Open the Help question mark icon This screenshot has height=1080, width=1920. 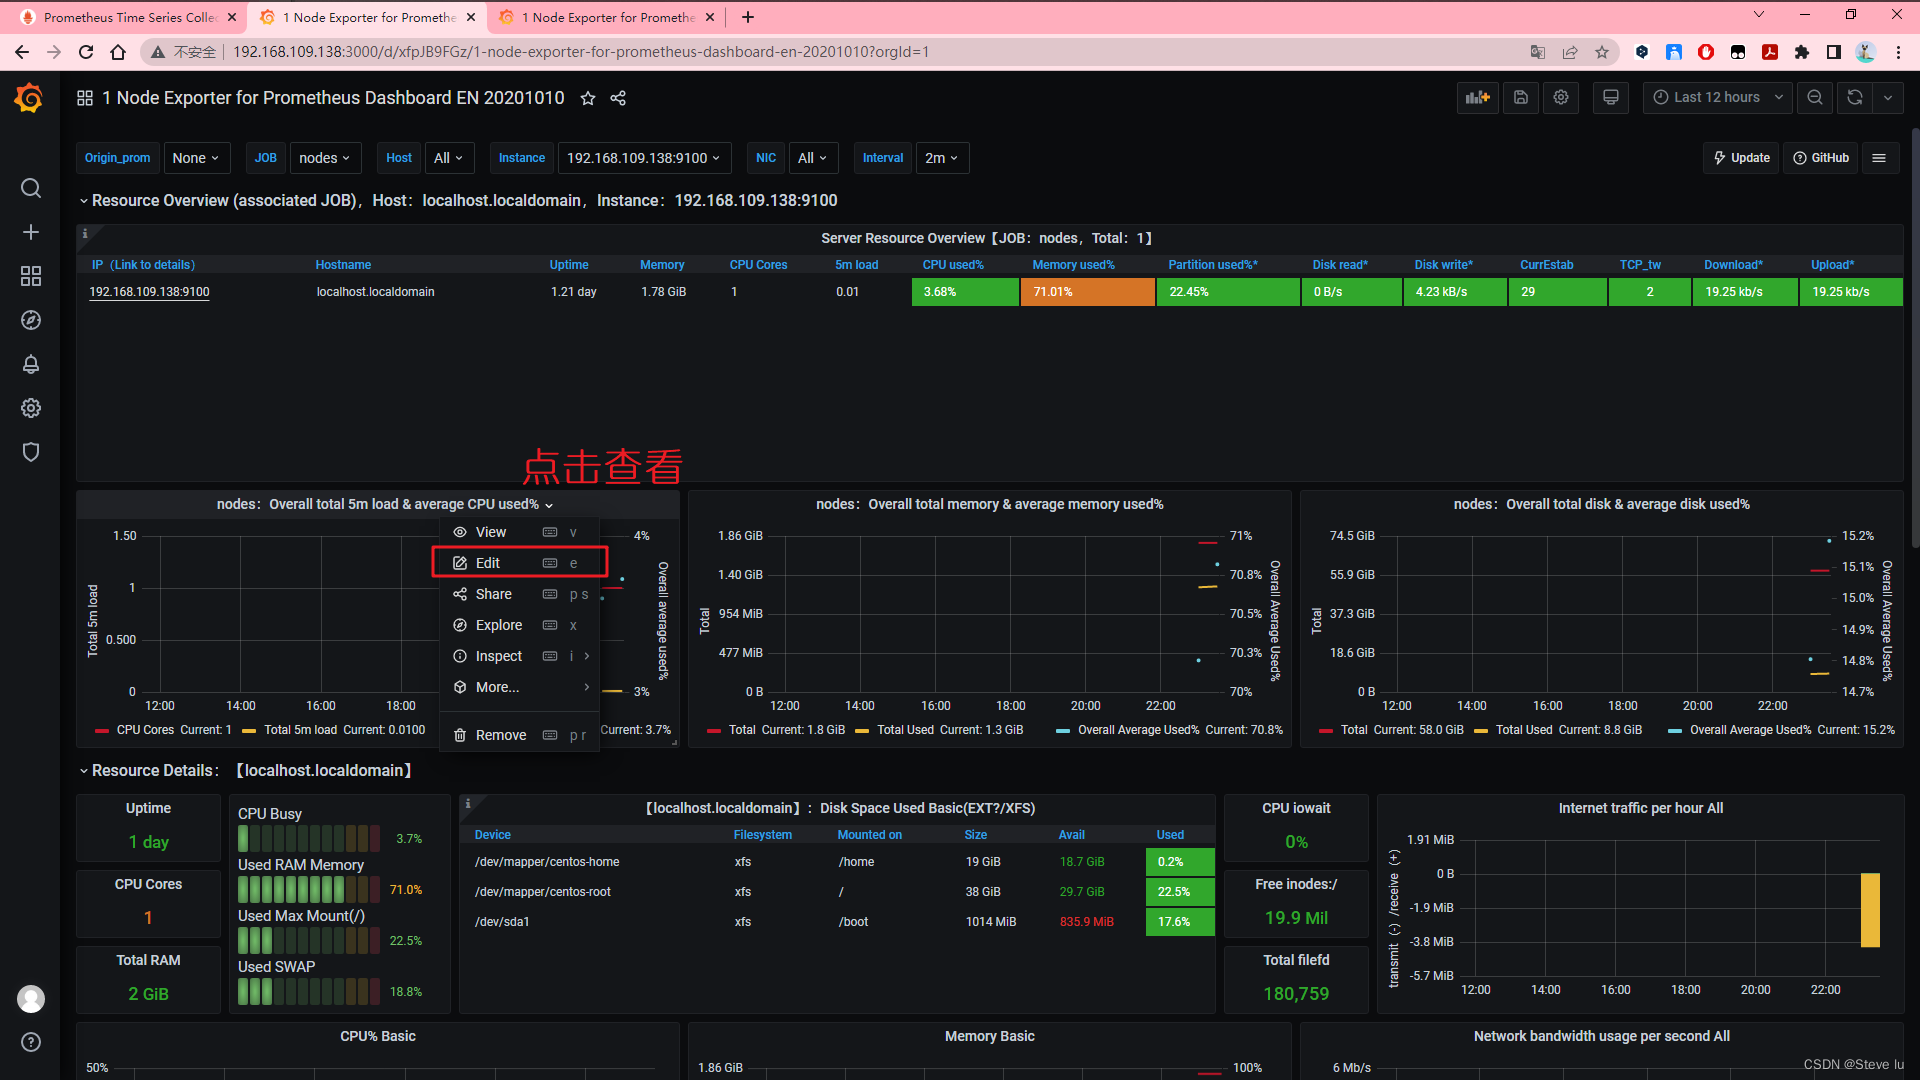(31, 1042)
